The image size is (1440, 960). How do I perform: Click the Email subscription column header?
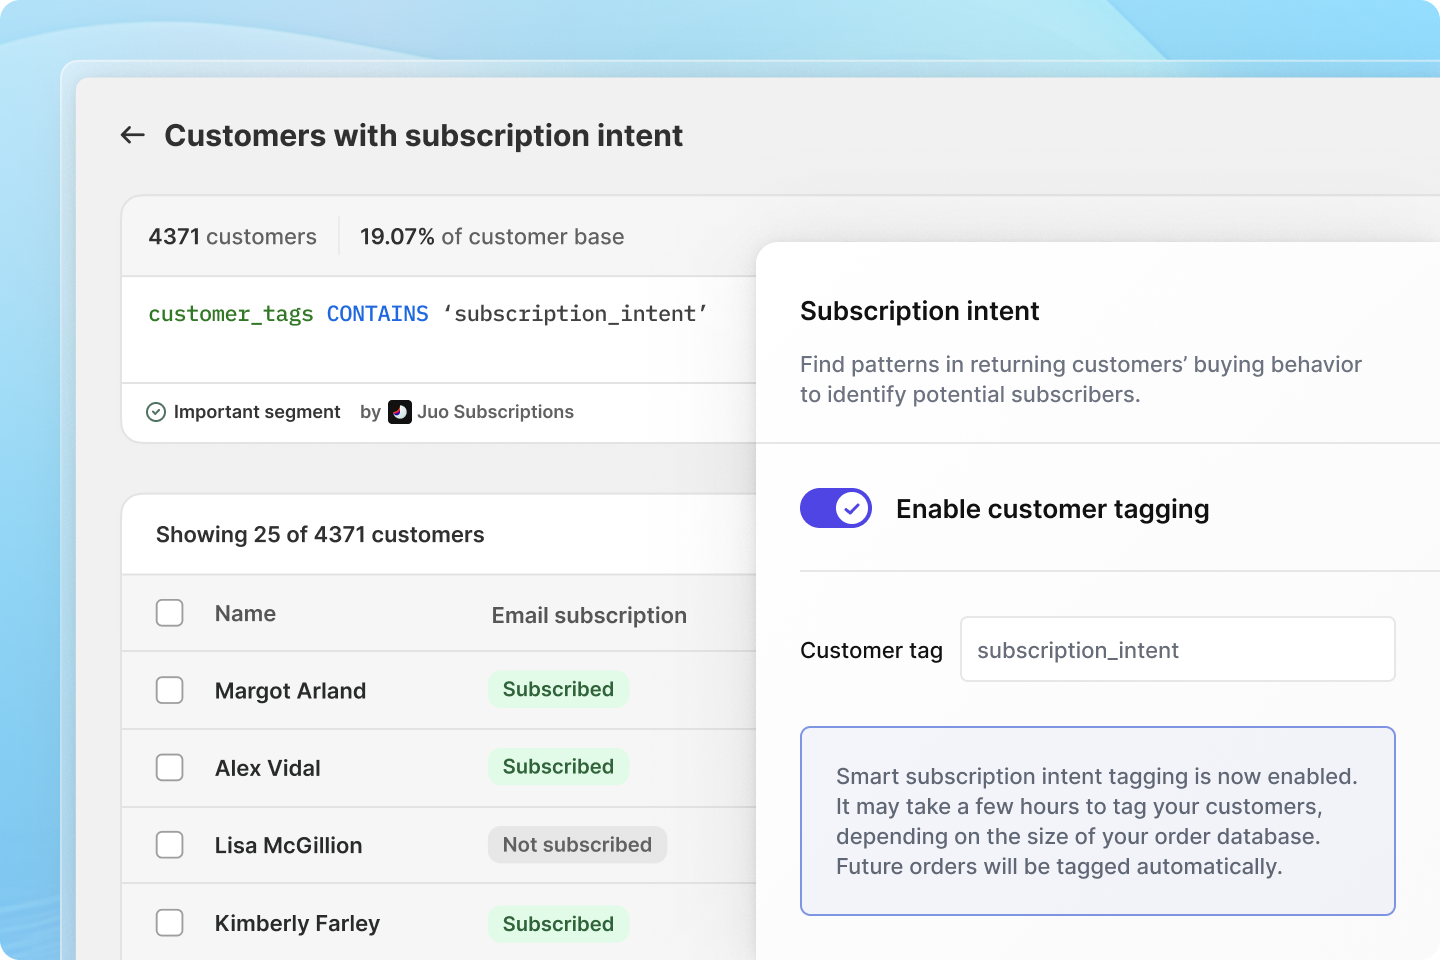click(x=589, y=615)
